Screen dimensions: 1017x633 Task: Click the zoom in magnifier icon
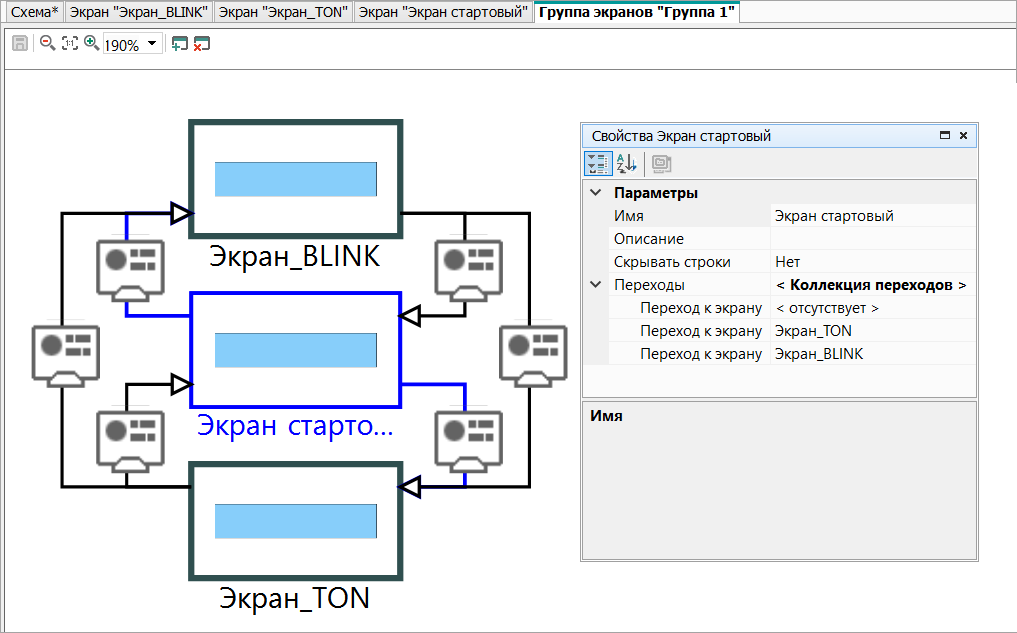coord(91,44)
